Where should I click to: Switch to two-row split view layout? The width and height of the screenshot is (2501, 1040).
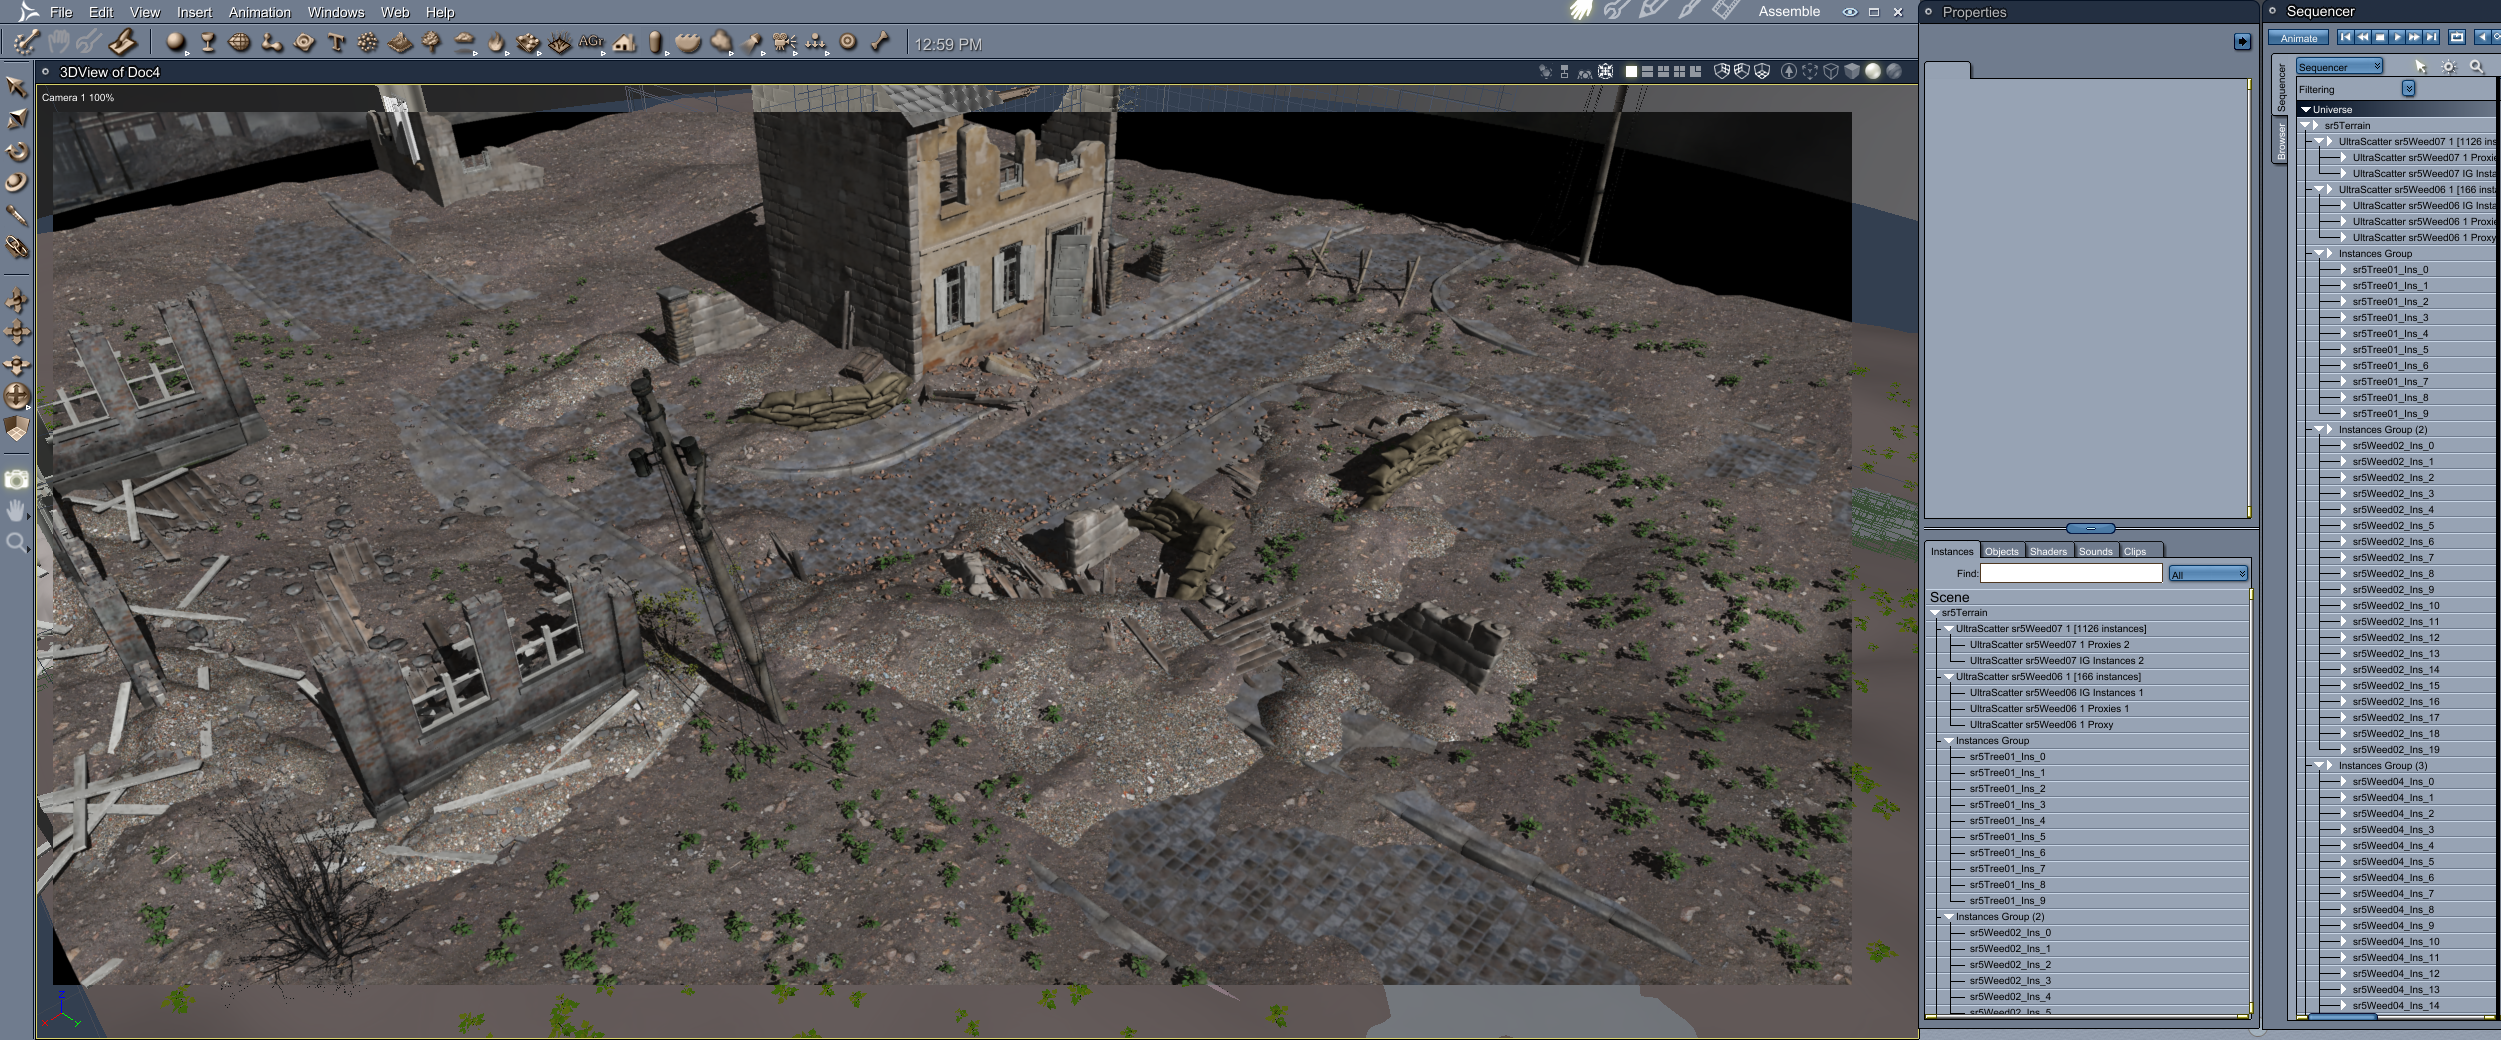point(1647,72)
